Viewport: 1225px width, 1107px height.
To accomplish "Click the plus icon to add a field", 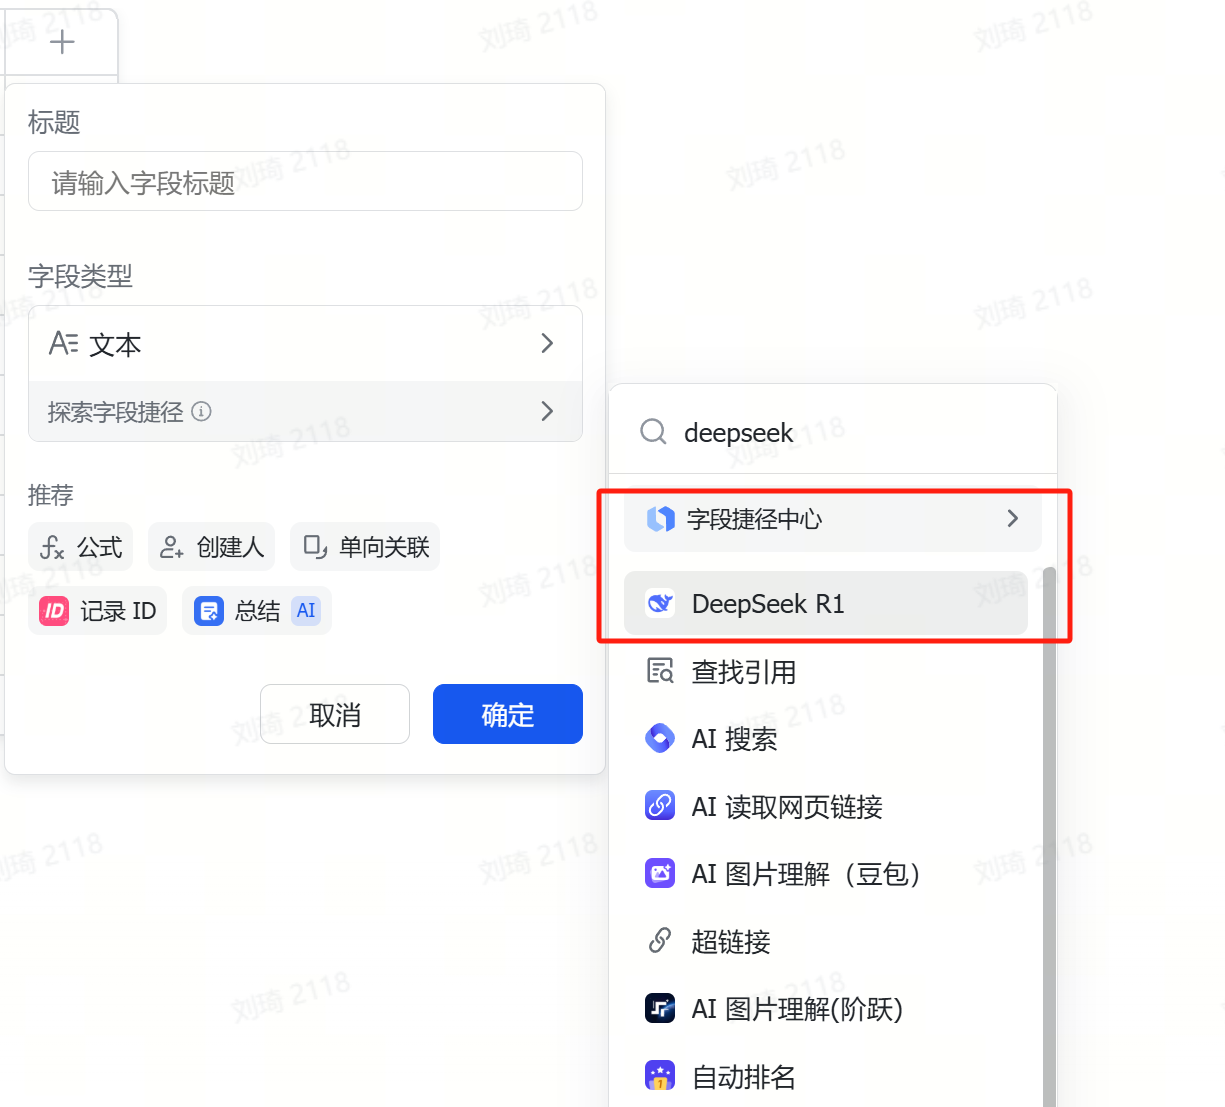I will [x=62, y=42].
